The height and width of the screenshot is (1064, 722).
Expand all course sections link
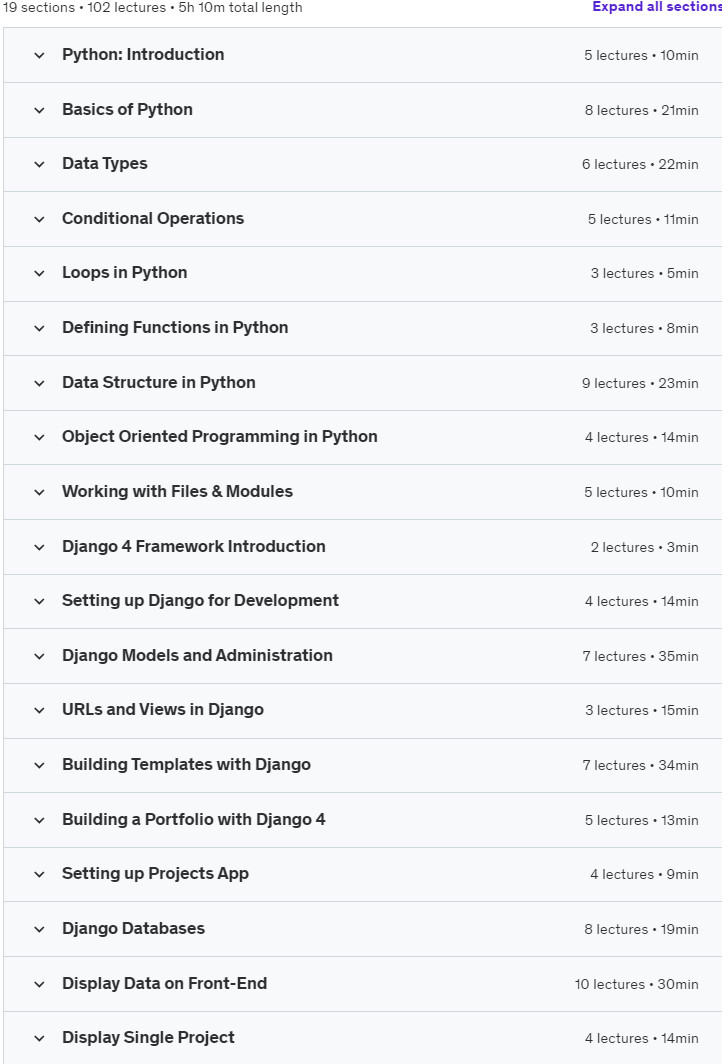click(x=657, y=7)
